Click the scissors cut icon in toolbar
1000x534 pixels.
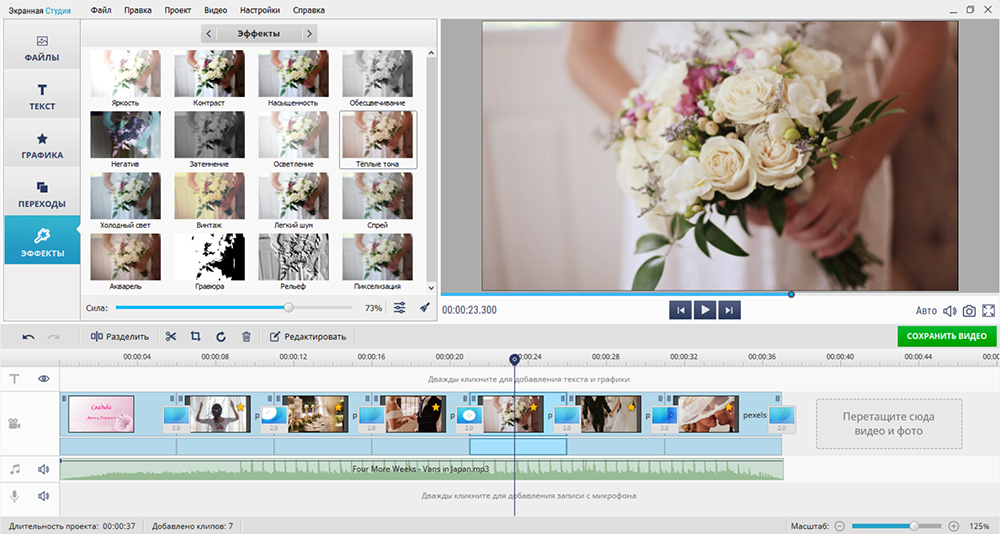[171, 337]
